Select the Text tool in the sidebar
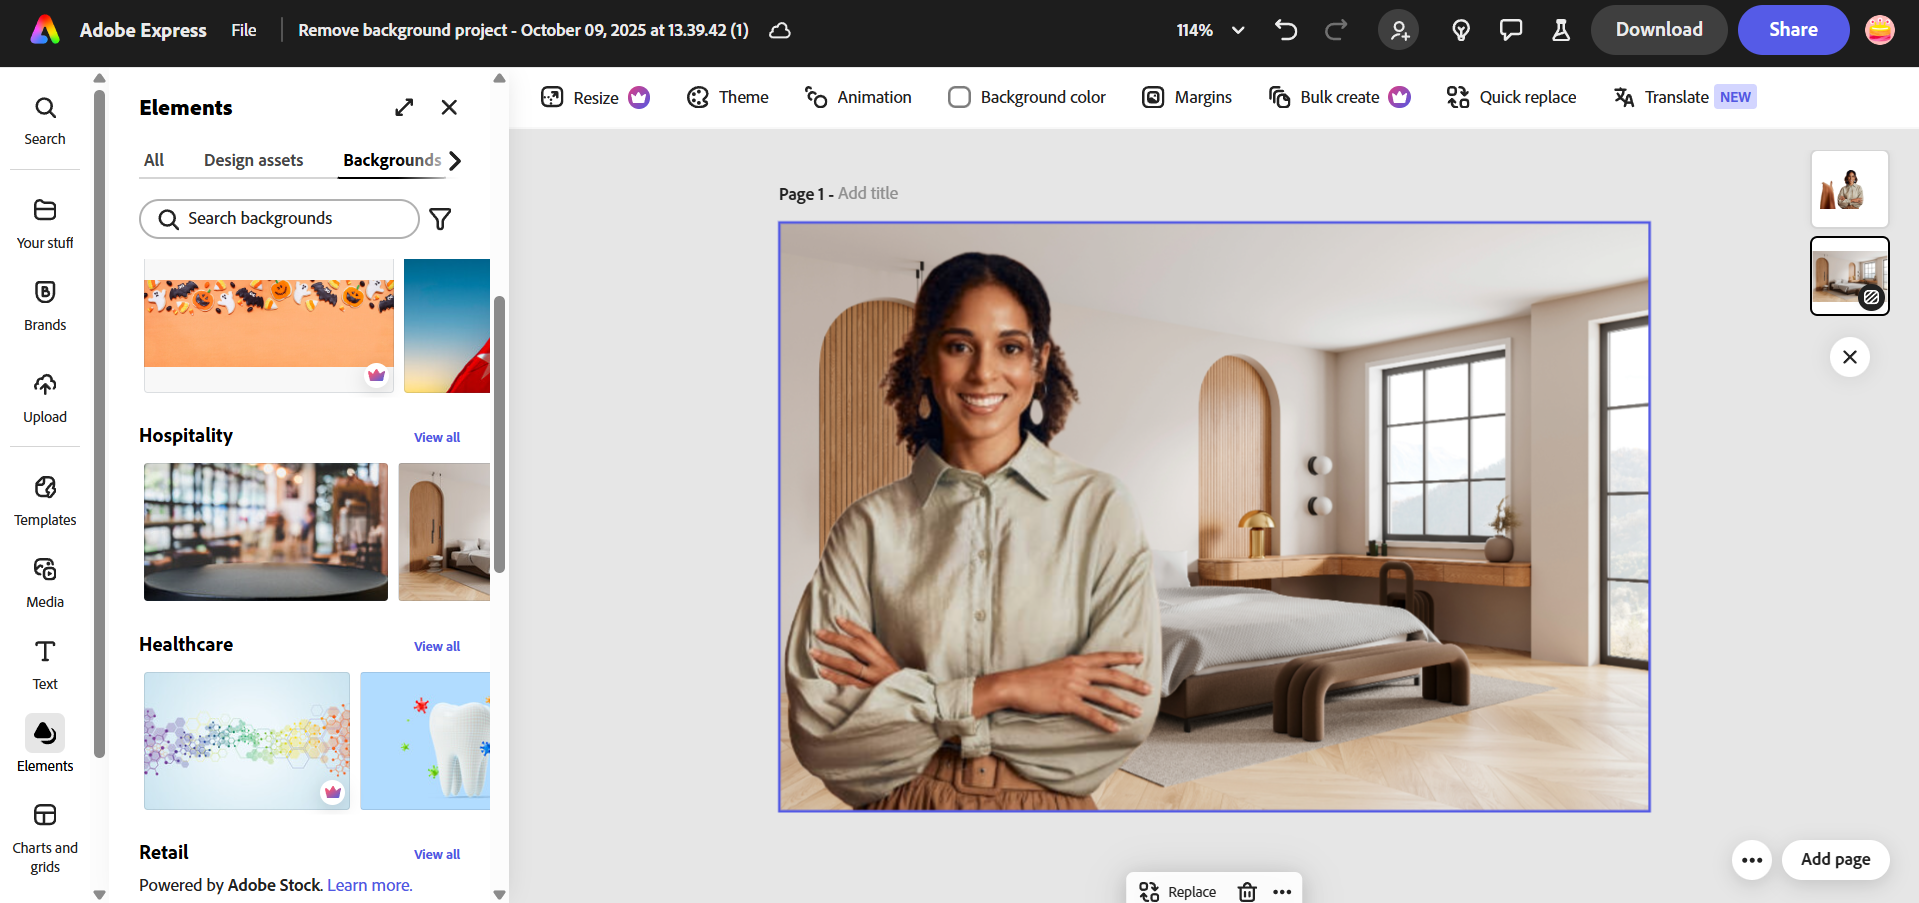This screenshot has width=1919, height=903. (x=44, y=664)
